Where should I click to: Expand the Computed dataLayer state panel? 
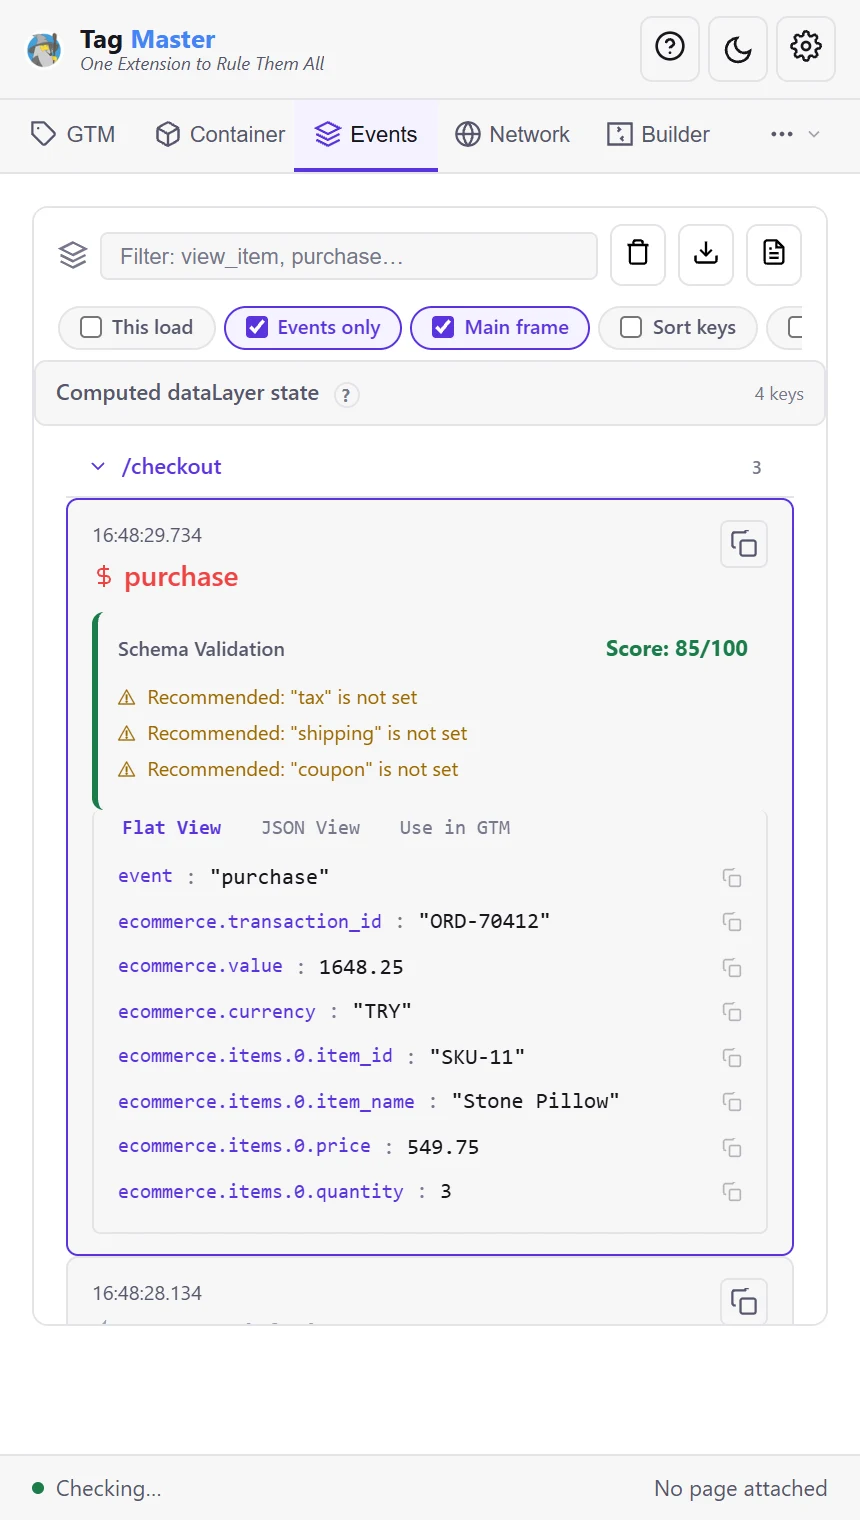(430, 393)
